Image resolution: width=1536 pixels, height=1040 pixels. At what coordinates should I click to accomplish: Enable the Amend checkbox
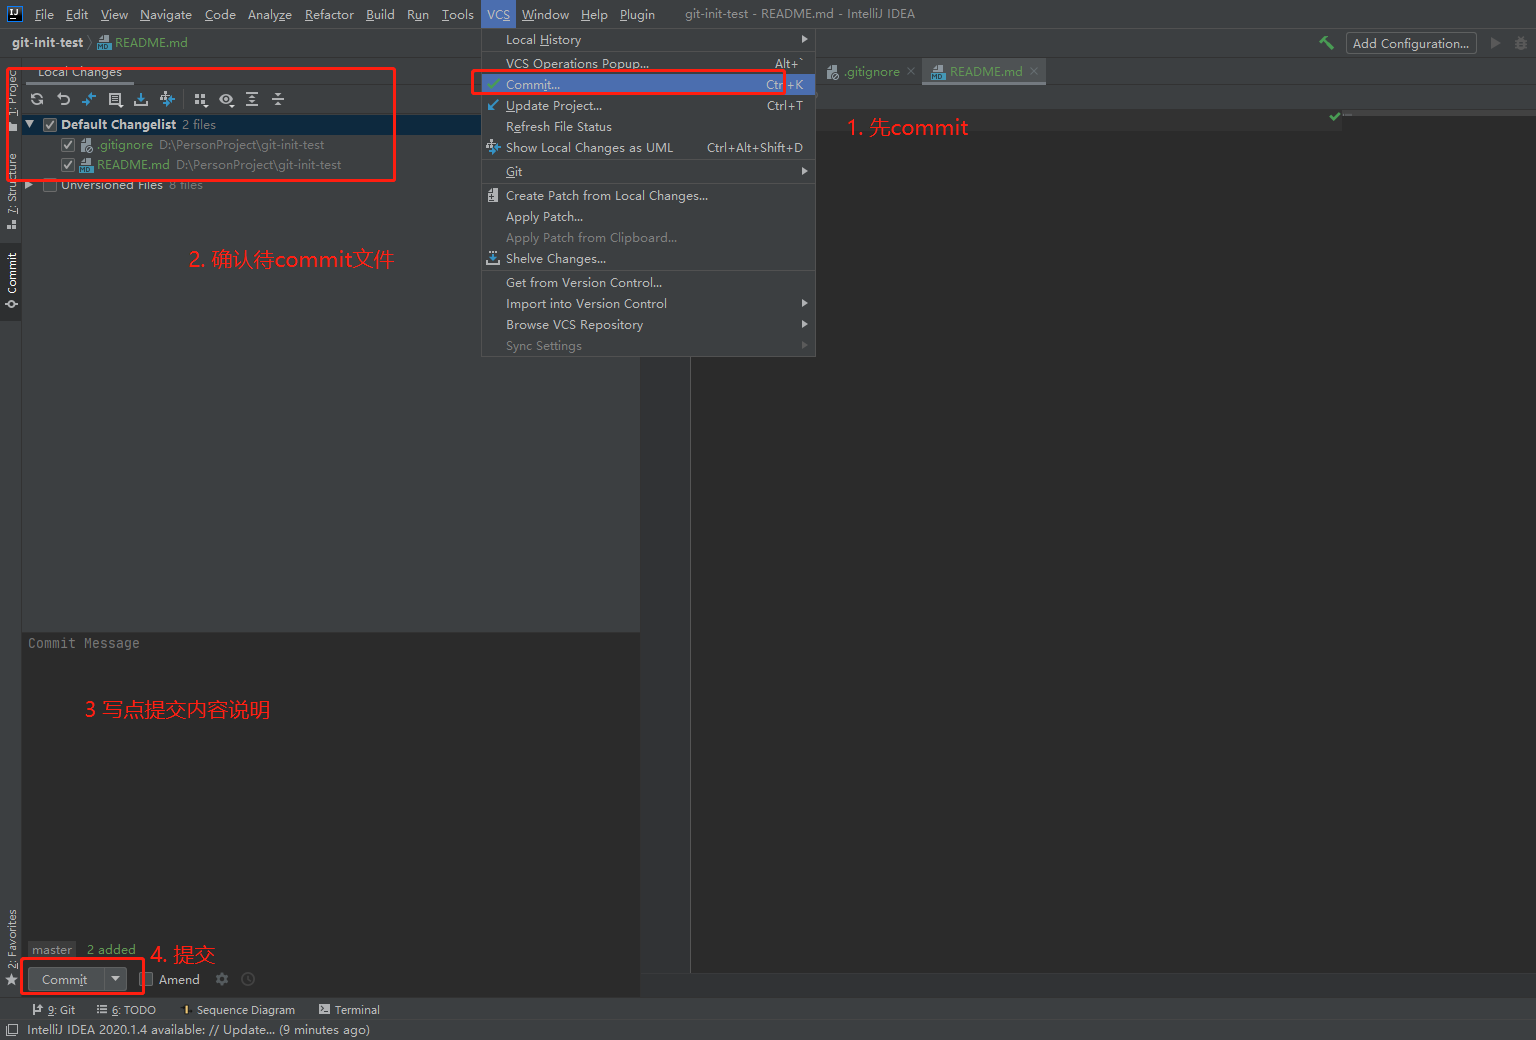147,979
